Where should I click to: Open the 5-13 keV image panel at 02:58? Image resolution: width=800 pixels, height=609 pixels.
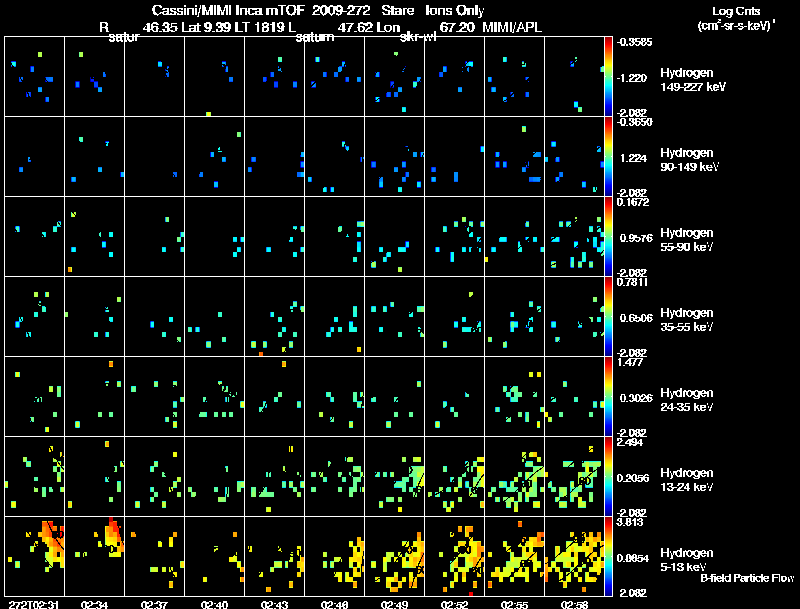(574, 556)
